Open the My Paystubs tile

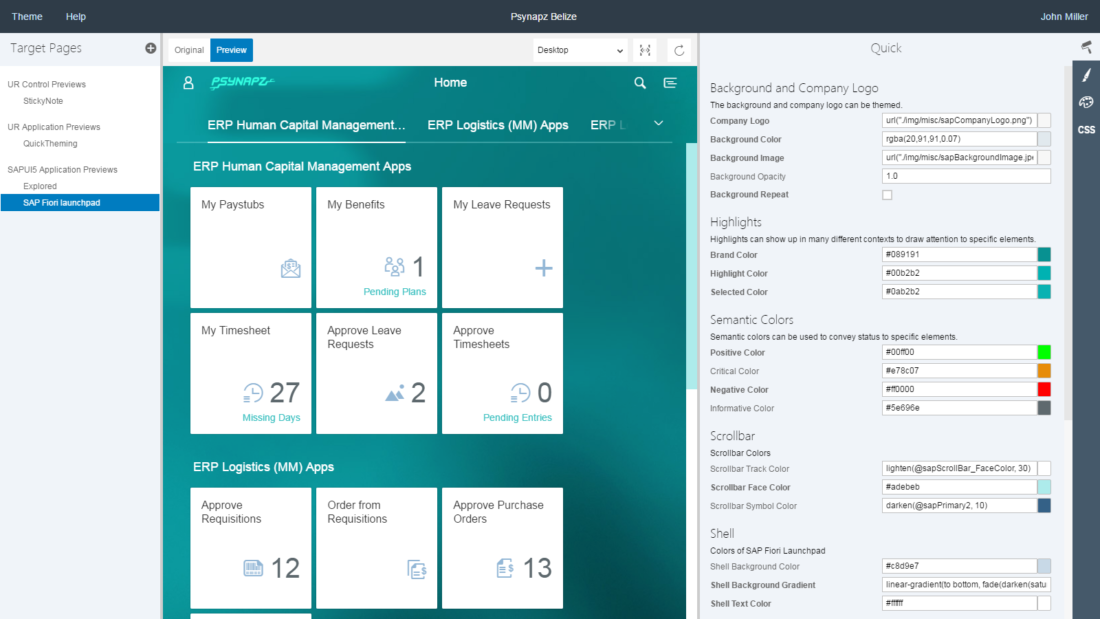tap(250, 247)
